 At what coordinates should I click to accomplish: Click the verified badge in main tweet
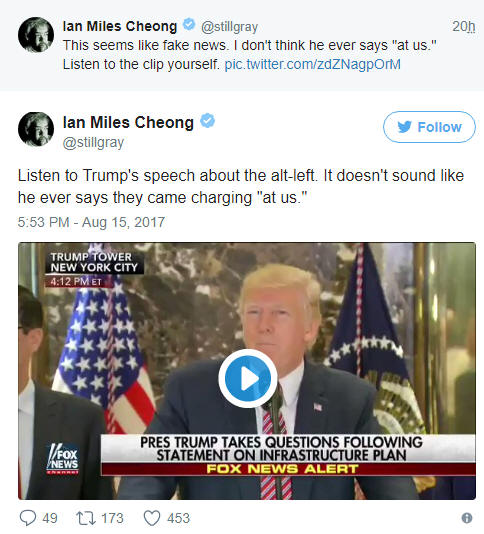point(207,121)
